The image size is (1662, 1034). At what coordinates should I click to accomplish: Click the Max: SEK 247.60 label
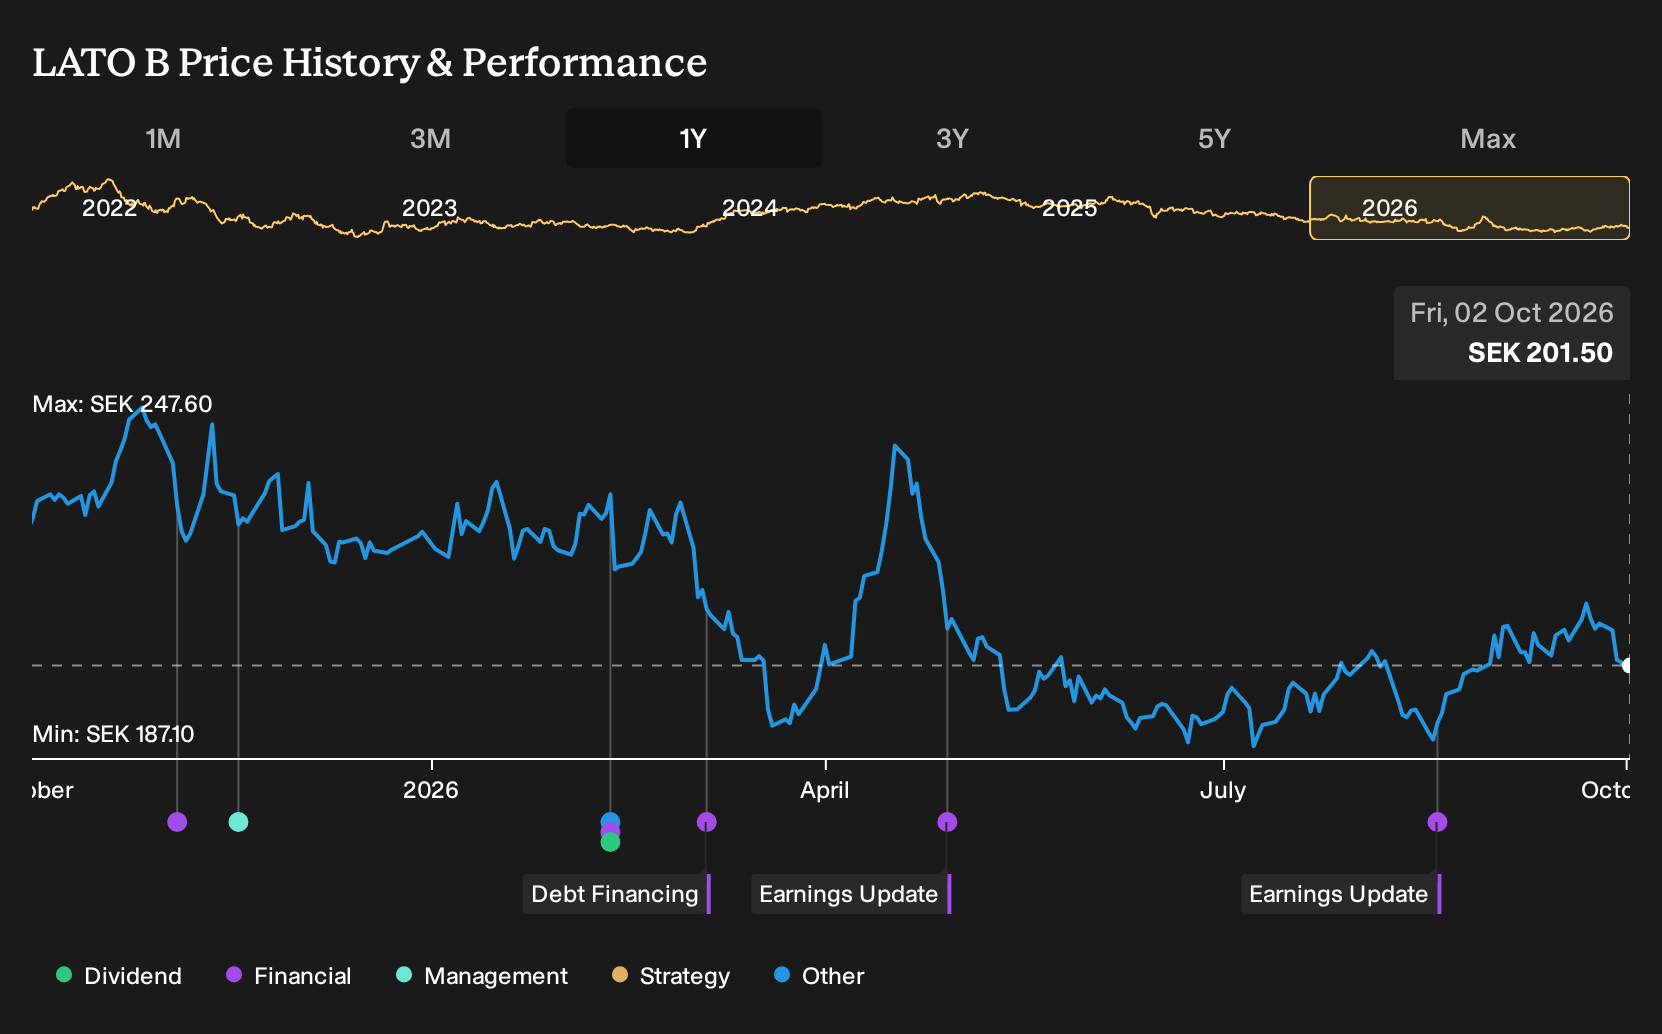click(122, 404)
